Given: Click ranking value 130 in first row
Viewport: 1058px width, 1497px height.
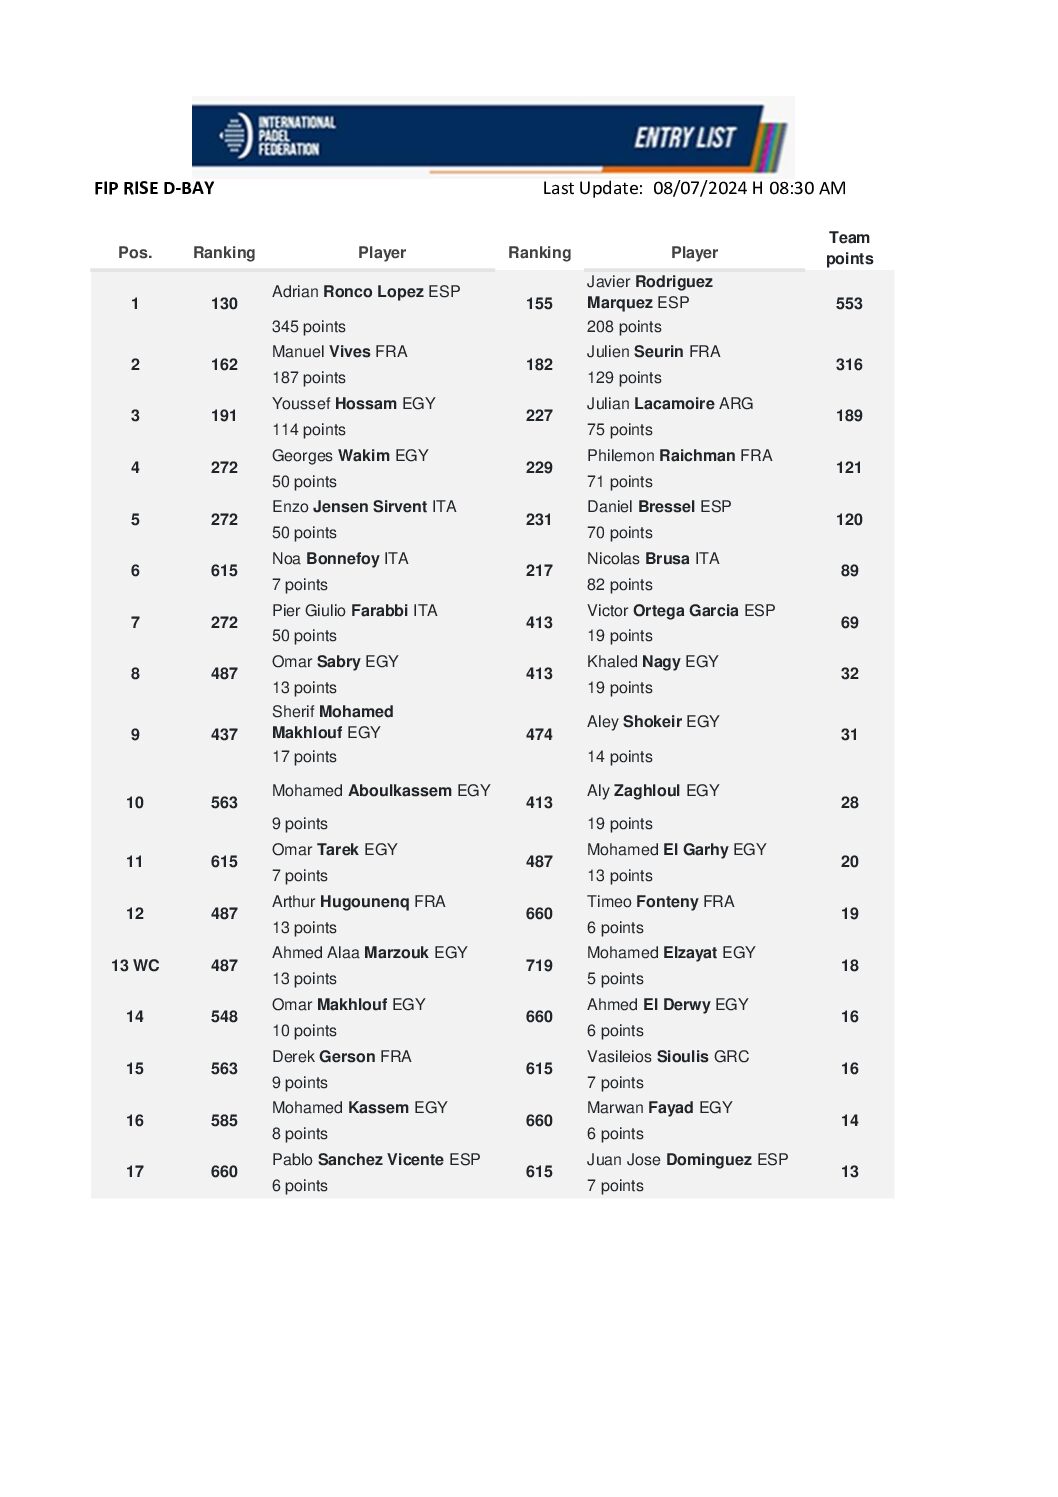Looking at the screenshot, I should (224, 304).
